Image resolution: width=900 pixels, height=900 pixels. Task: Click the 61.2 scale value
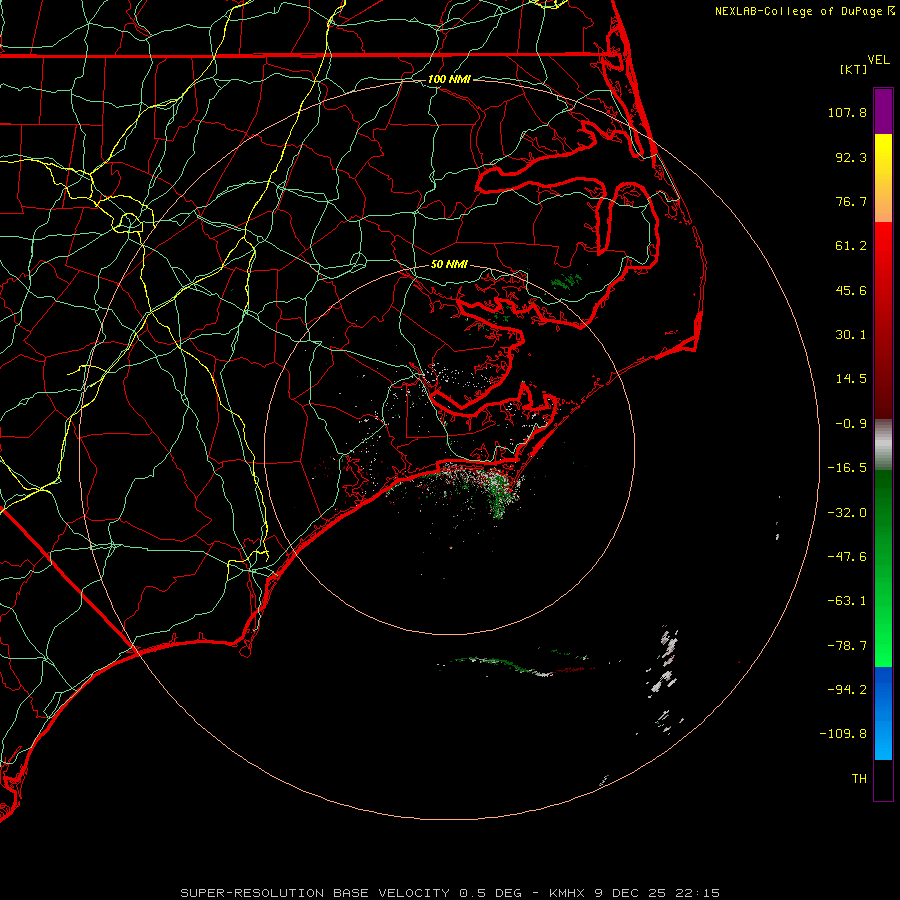[x=851, y=246]
